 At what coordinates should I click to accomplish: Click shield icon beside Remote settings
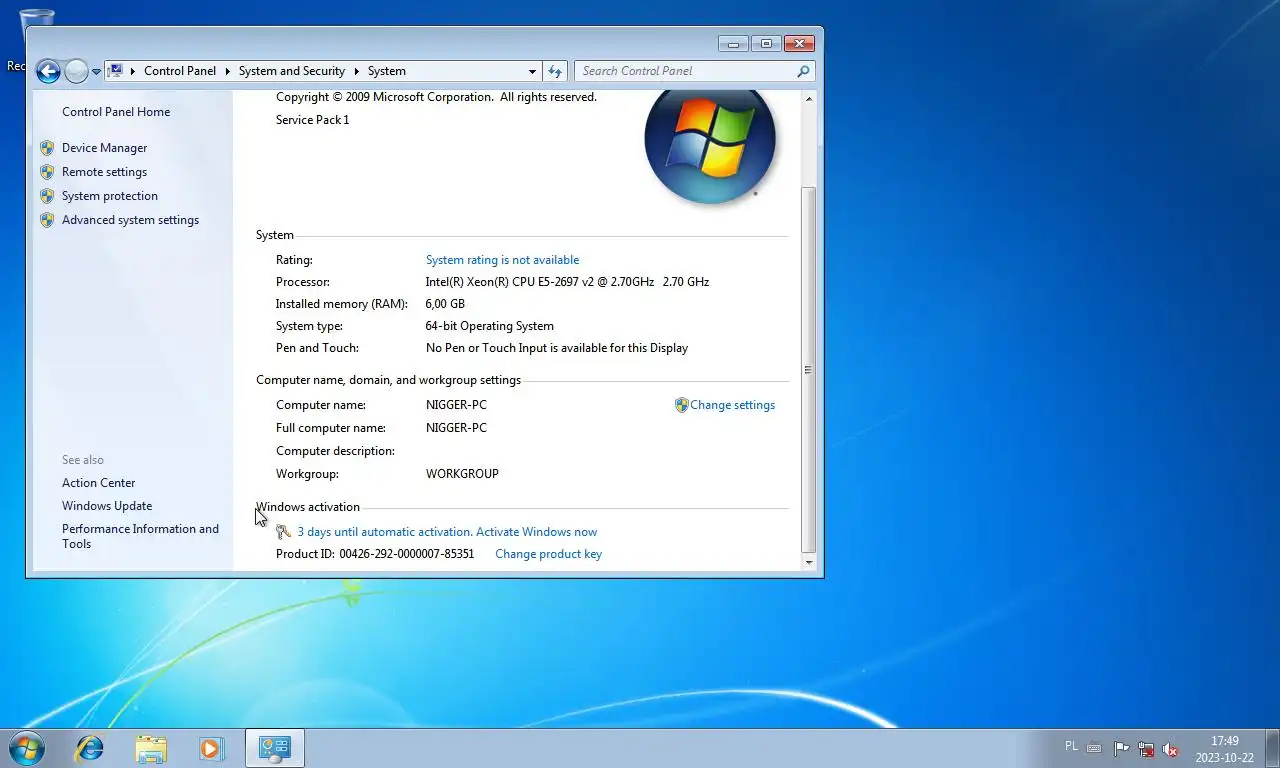(47, 172)
